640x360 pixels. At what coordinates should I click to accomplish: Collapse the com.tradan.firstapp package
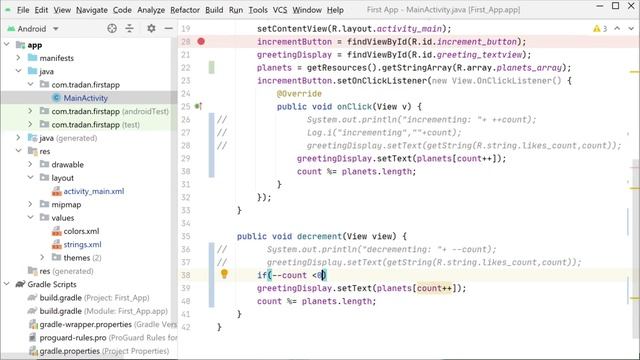point(31,84)
